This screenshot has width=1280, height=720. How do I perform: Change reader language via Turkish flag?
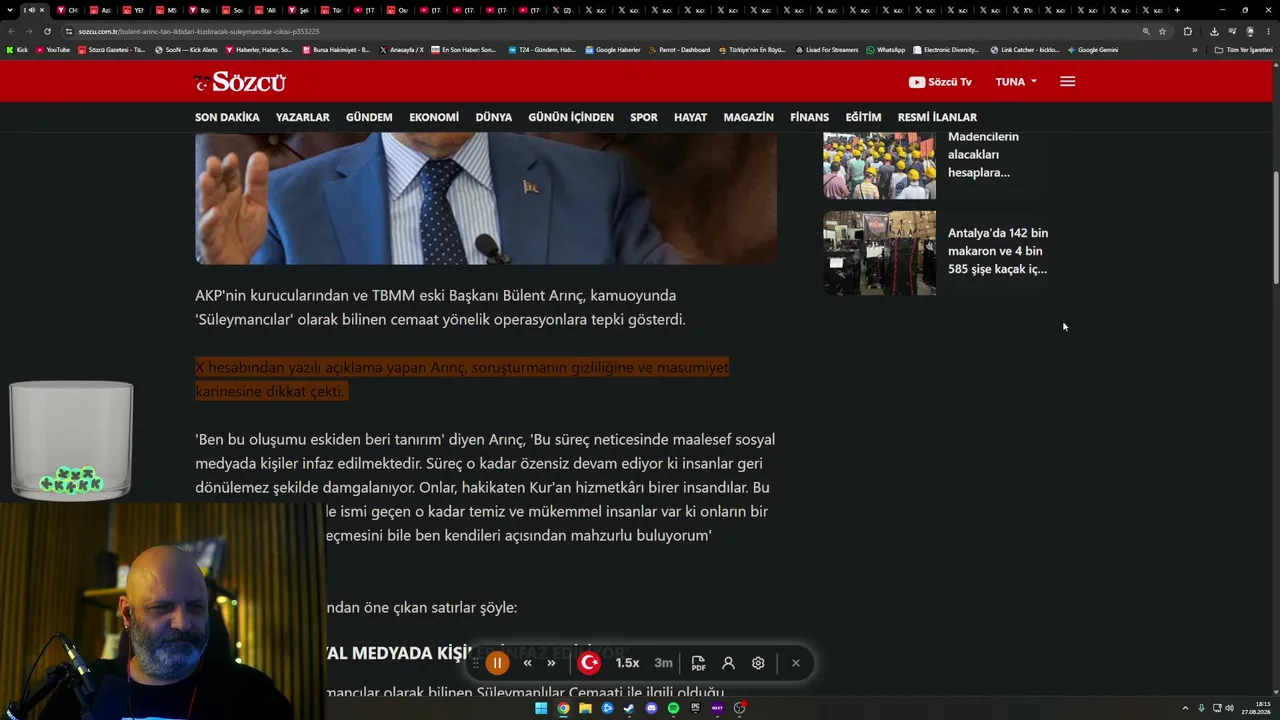[590, 663]
